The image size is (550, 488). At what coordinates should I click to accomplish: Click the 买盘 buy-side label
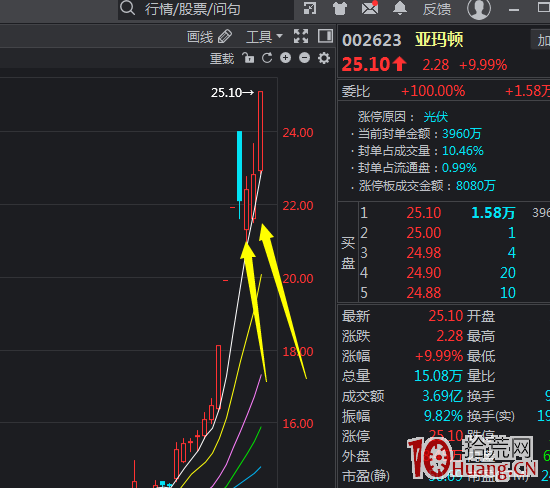pyautogui.click(x=348, y=253)
